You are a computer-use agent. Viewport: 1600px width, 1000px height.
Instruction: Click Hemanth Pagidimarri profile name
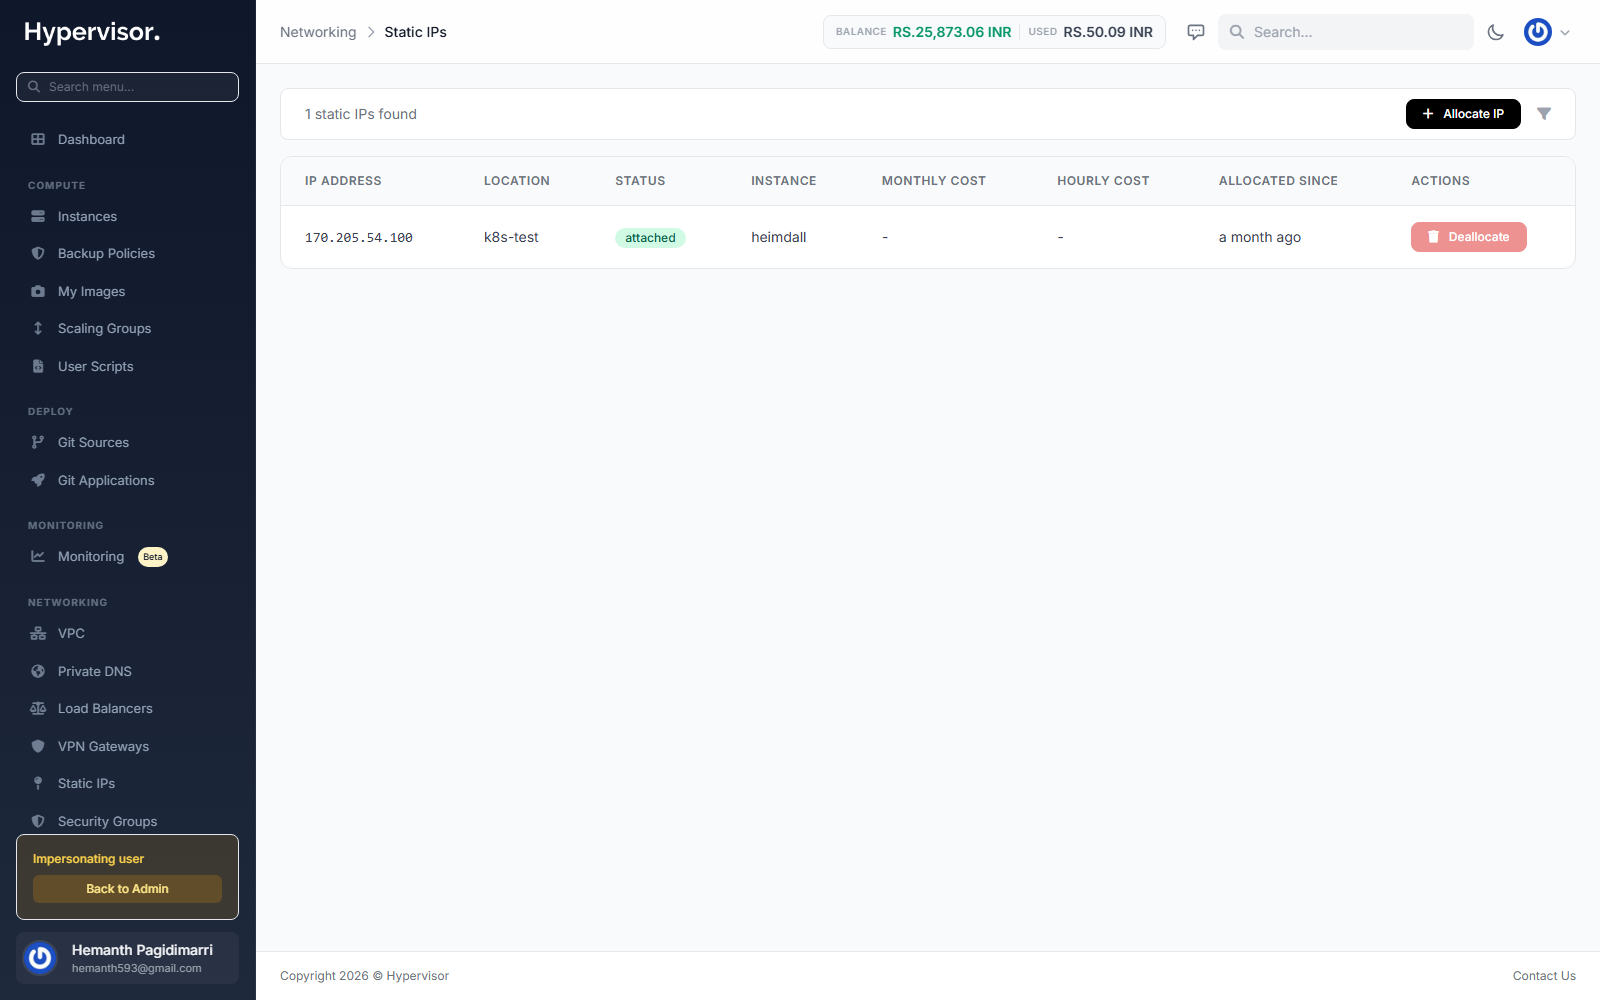coord(142,950)
